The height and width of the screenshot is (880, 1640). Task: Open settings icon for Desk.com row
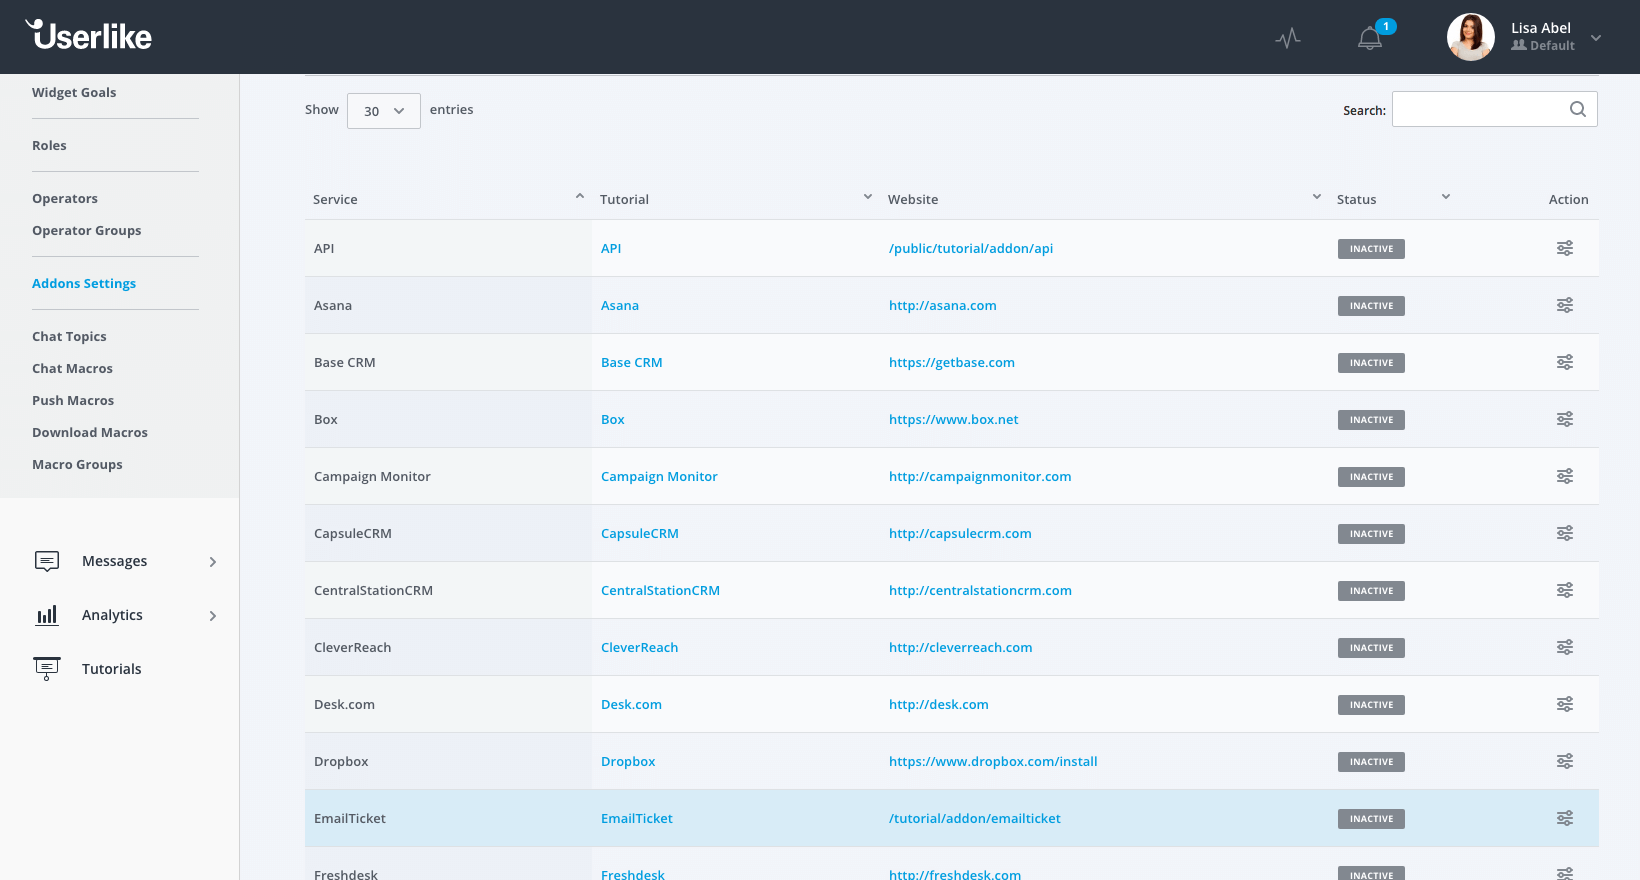[x=1565, y=704]
